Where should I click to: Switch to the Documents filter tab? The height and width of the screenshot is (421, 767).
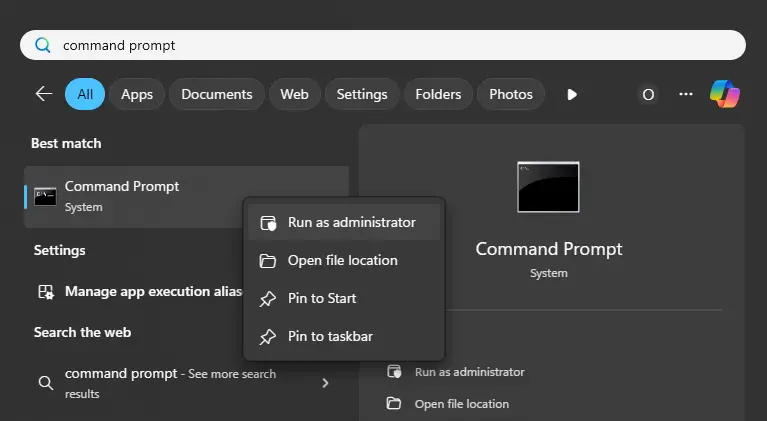click(x=216, y=94)
